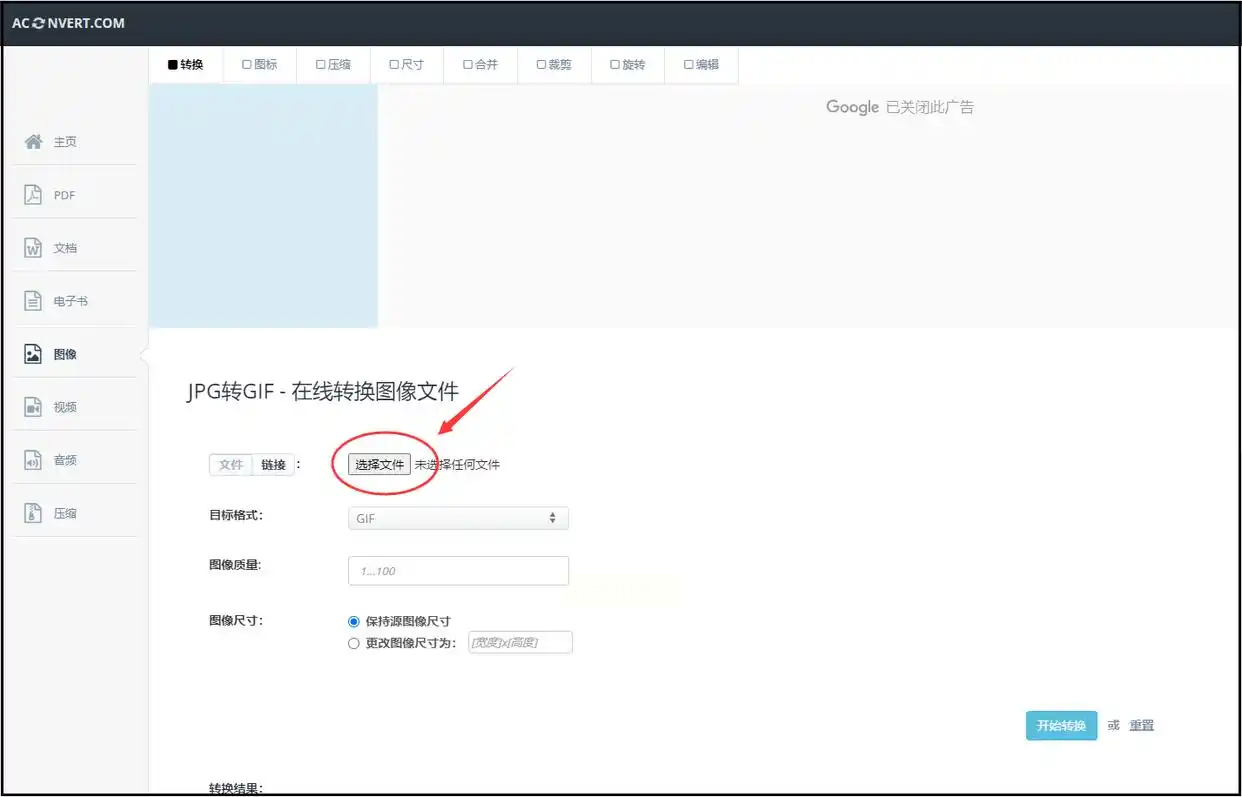
Task: Select 视频 text in the sidebar
Action: (x=65, y=407)
